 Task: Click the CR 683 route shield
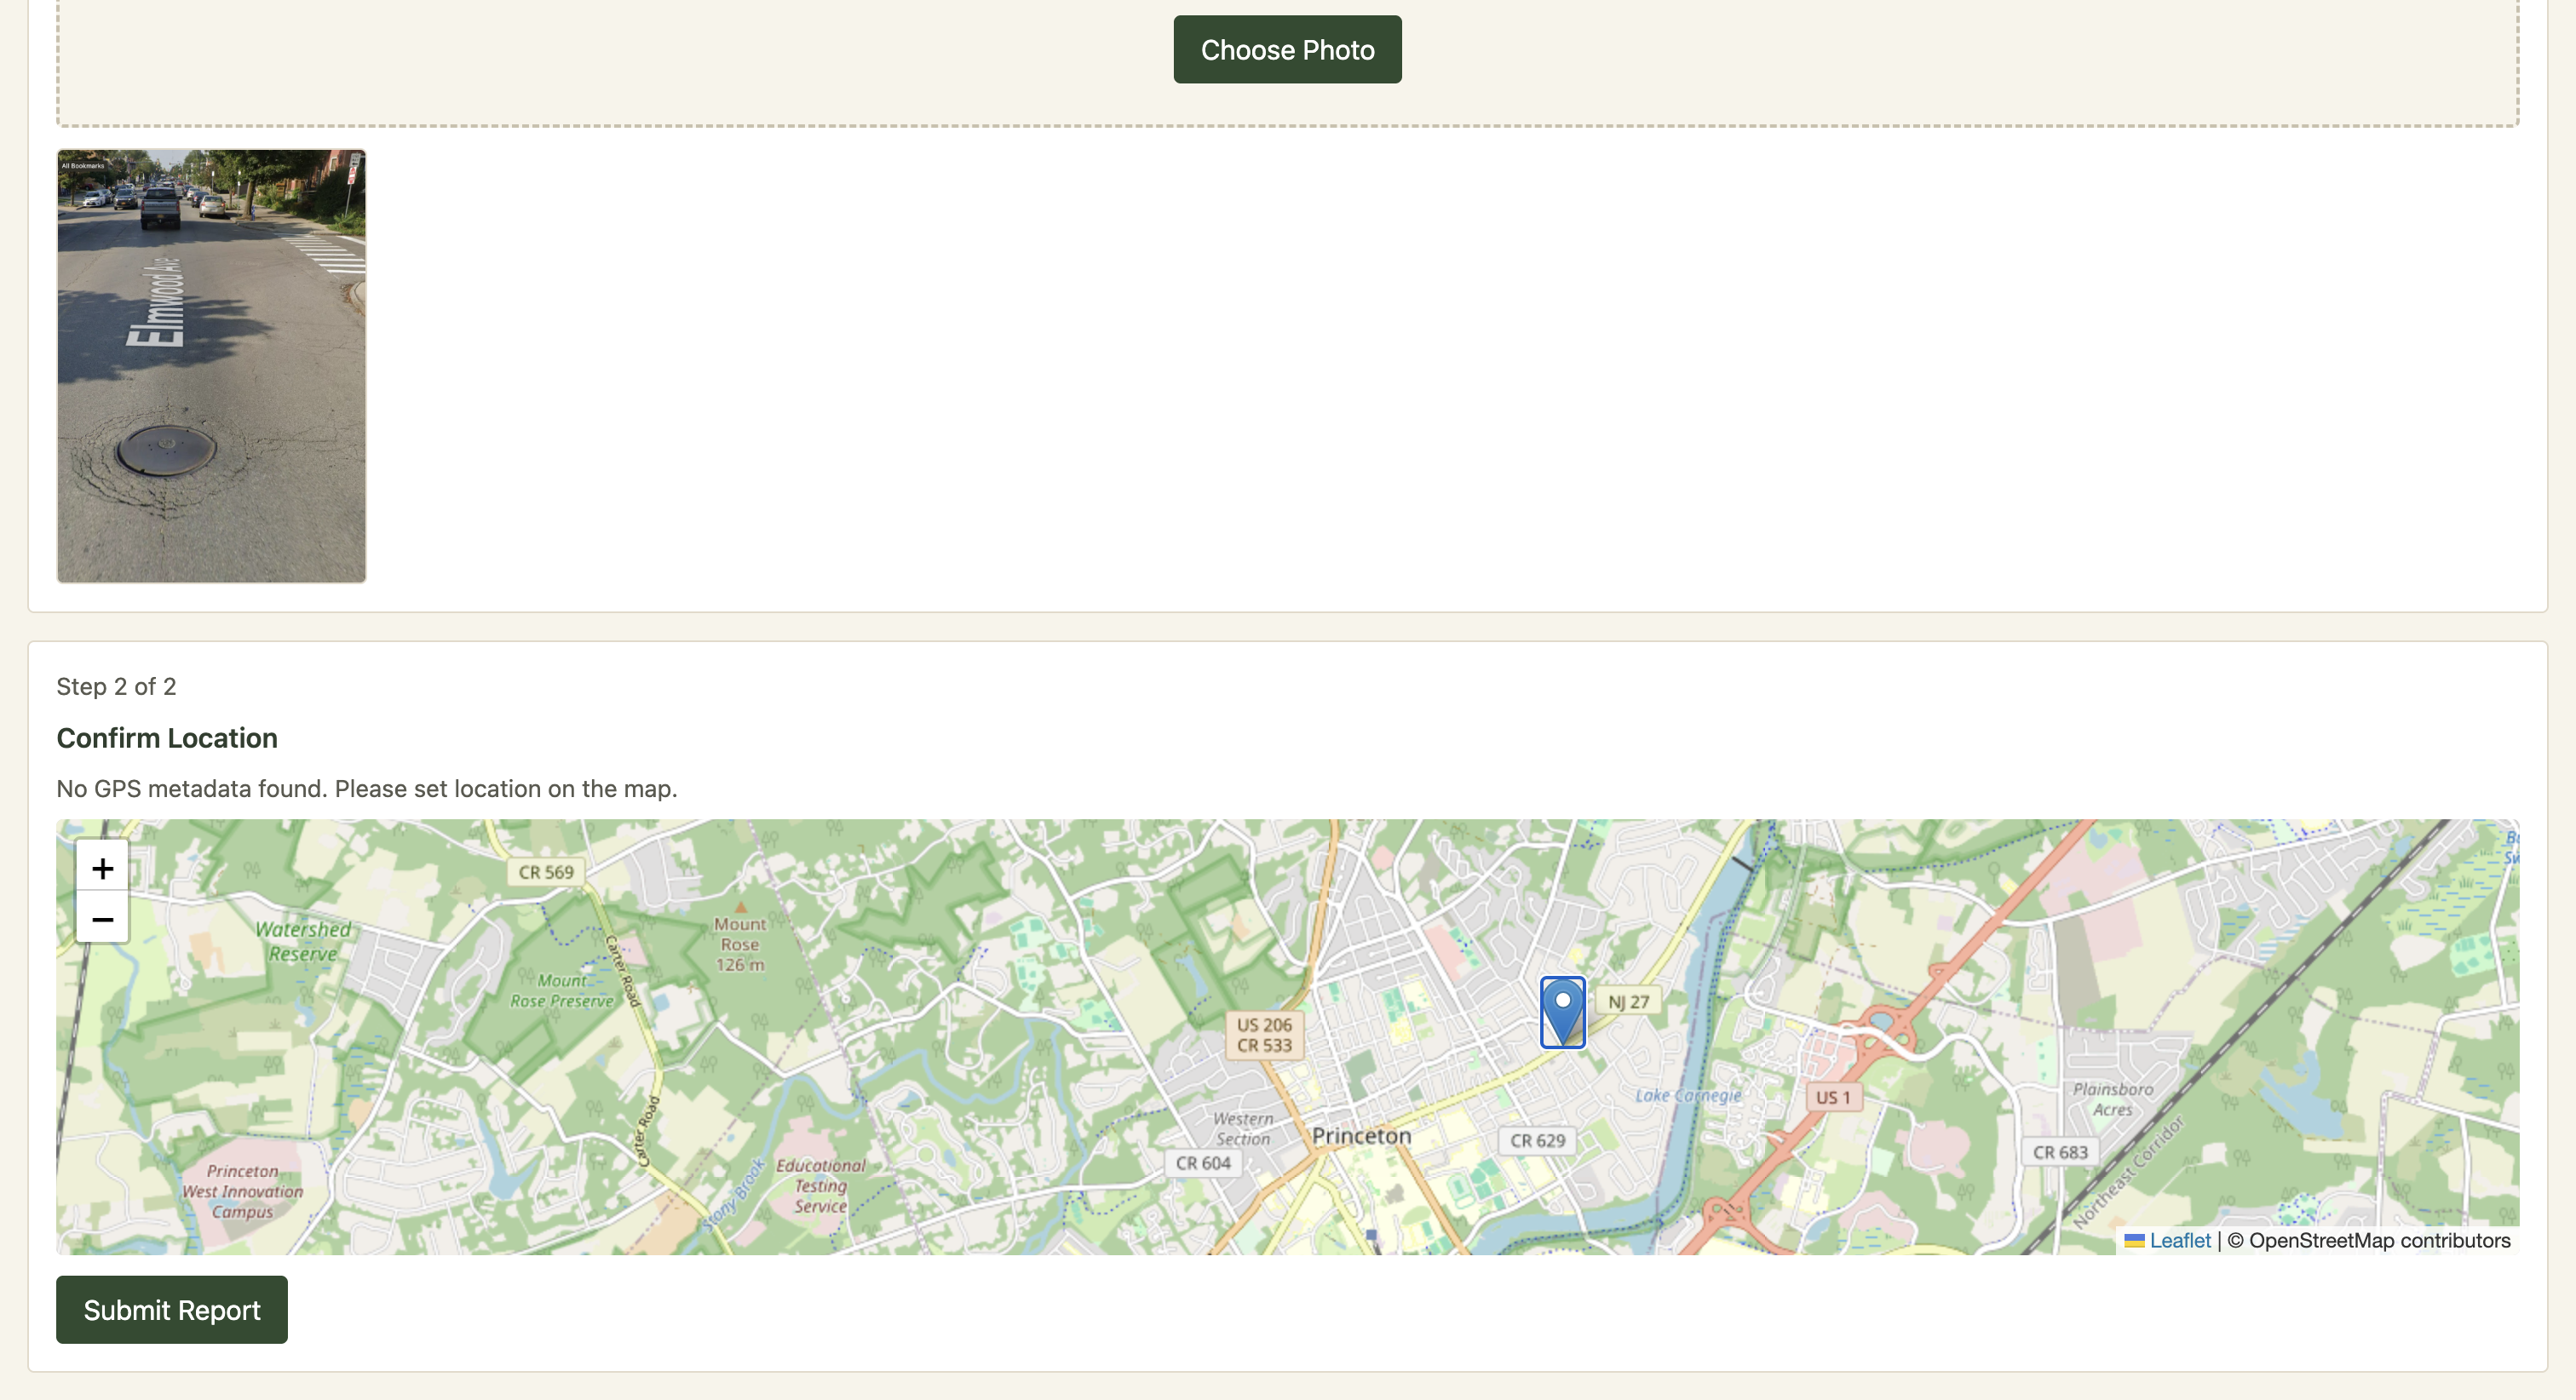pos(2059,1152)
